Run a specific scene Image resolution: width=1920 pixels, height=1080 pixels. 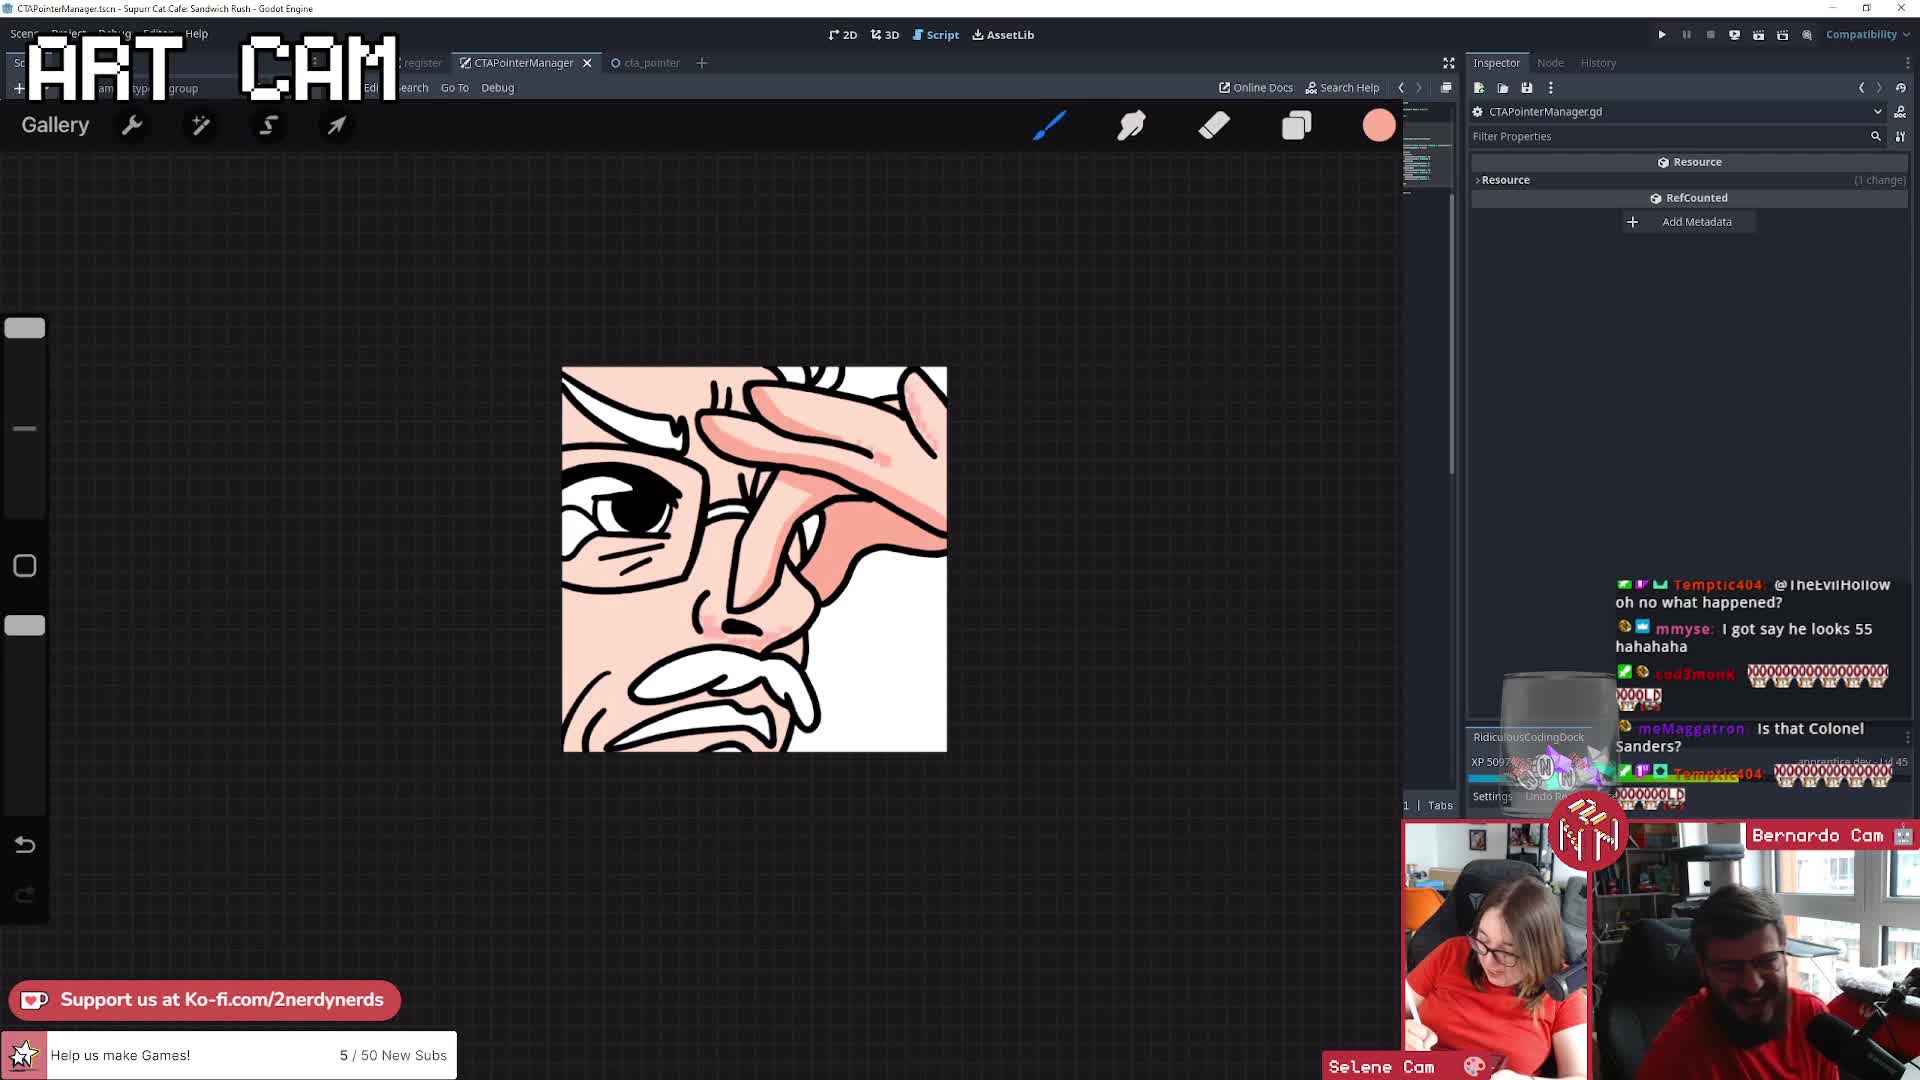(x=1782, y=35)
